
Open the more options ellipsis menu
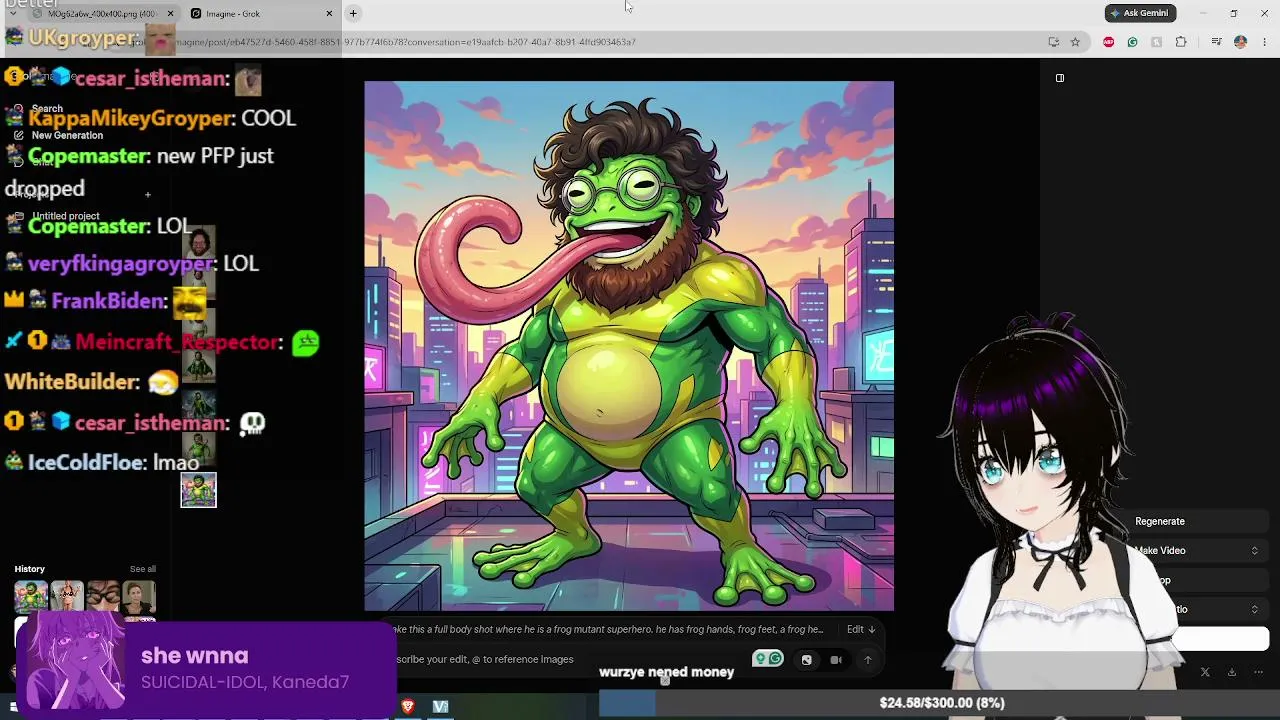tap(1257, 672)
